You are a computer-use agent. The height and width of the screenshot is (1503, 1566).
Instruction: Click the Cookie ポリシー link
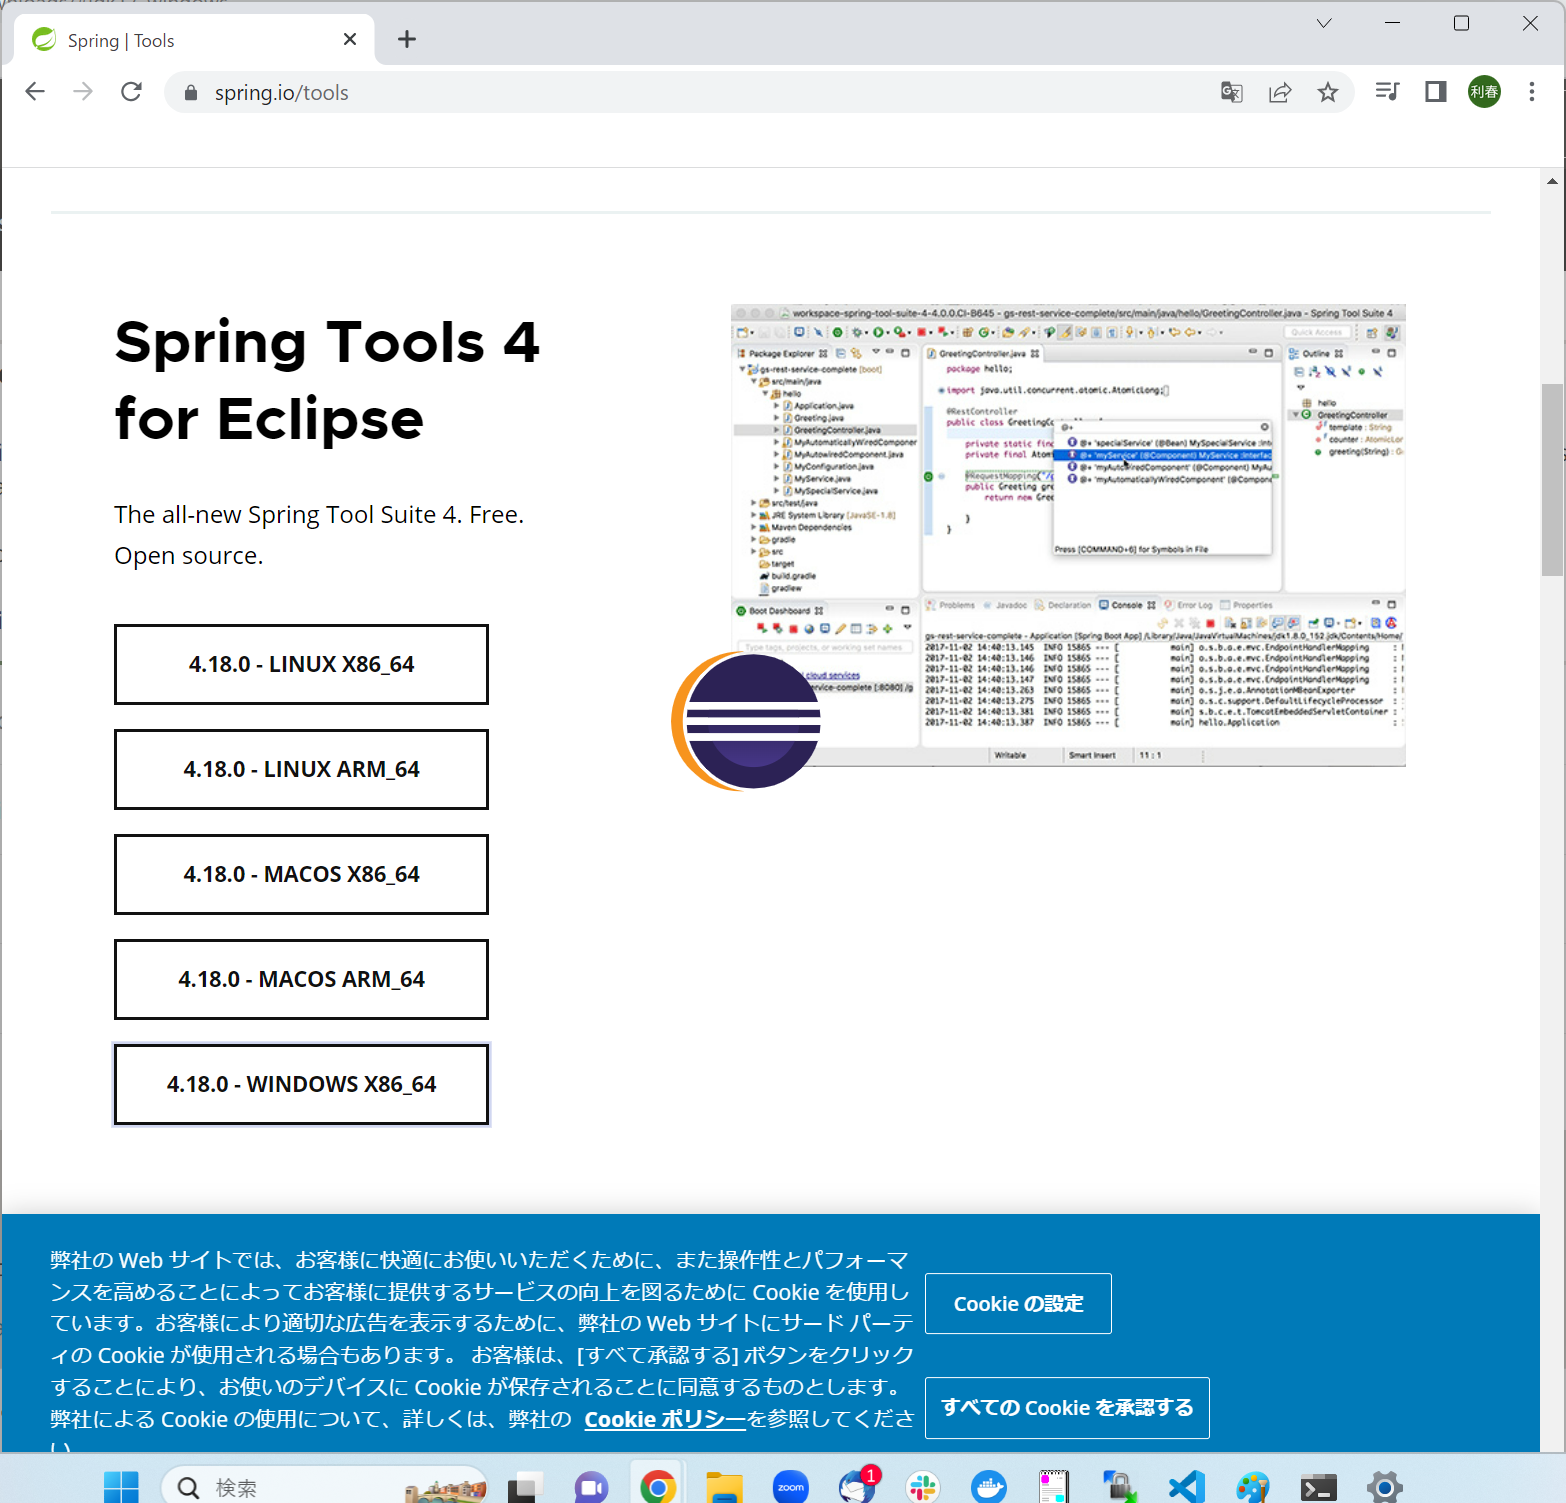tap(664, 1419)
